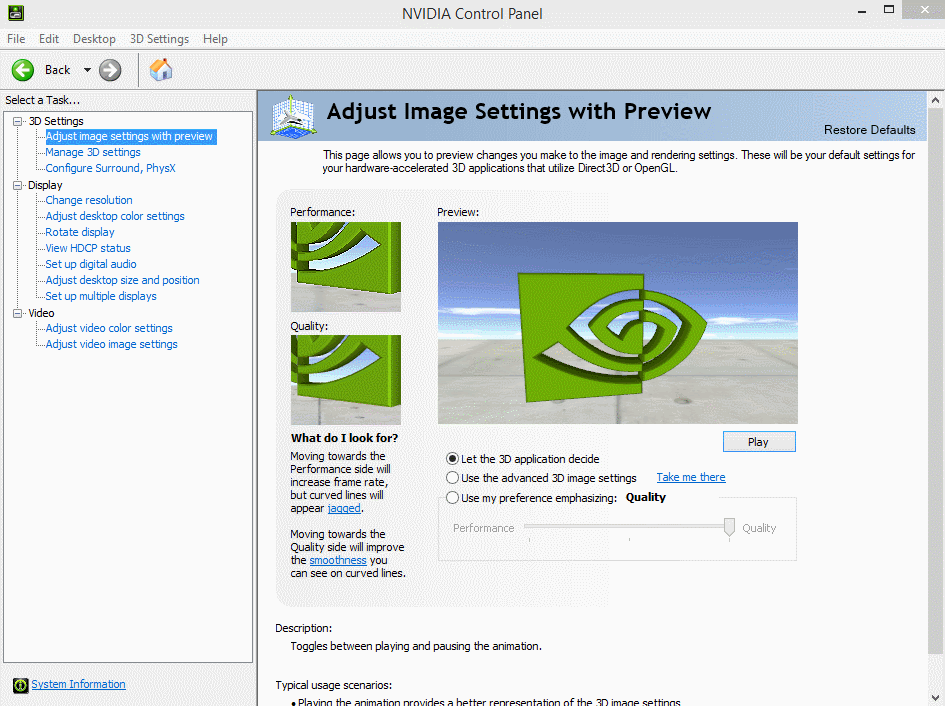Open the jagged help link
Viewport: 945px width, 706px height.
click(344, 508)
